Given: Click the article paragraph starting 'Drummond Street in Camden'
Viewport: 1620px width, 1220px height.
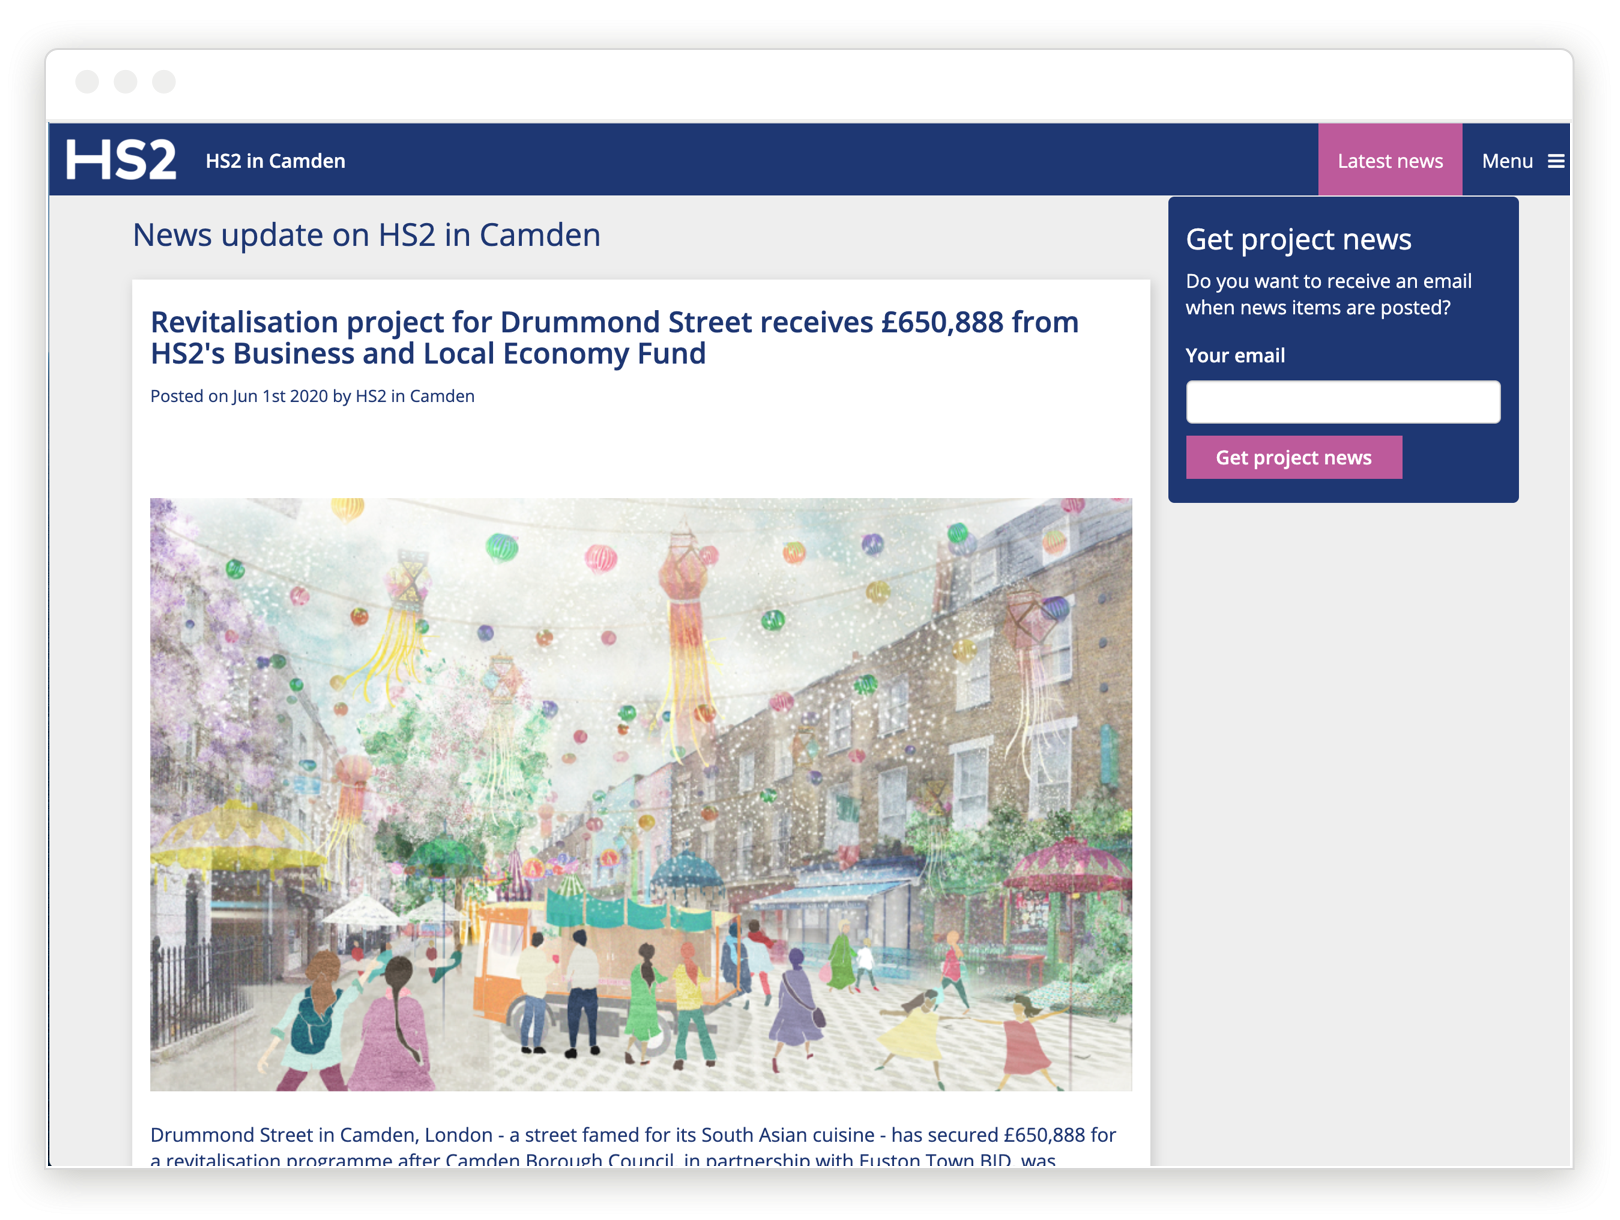Looking at the screenshot, I should coord(633,1147).
